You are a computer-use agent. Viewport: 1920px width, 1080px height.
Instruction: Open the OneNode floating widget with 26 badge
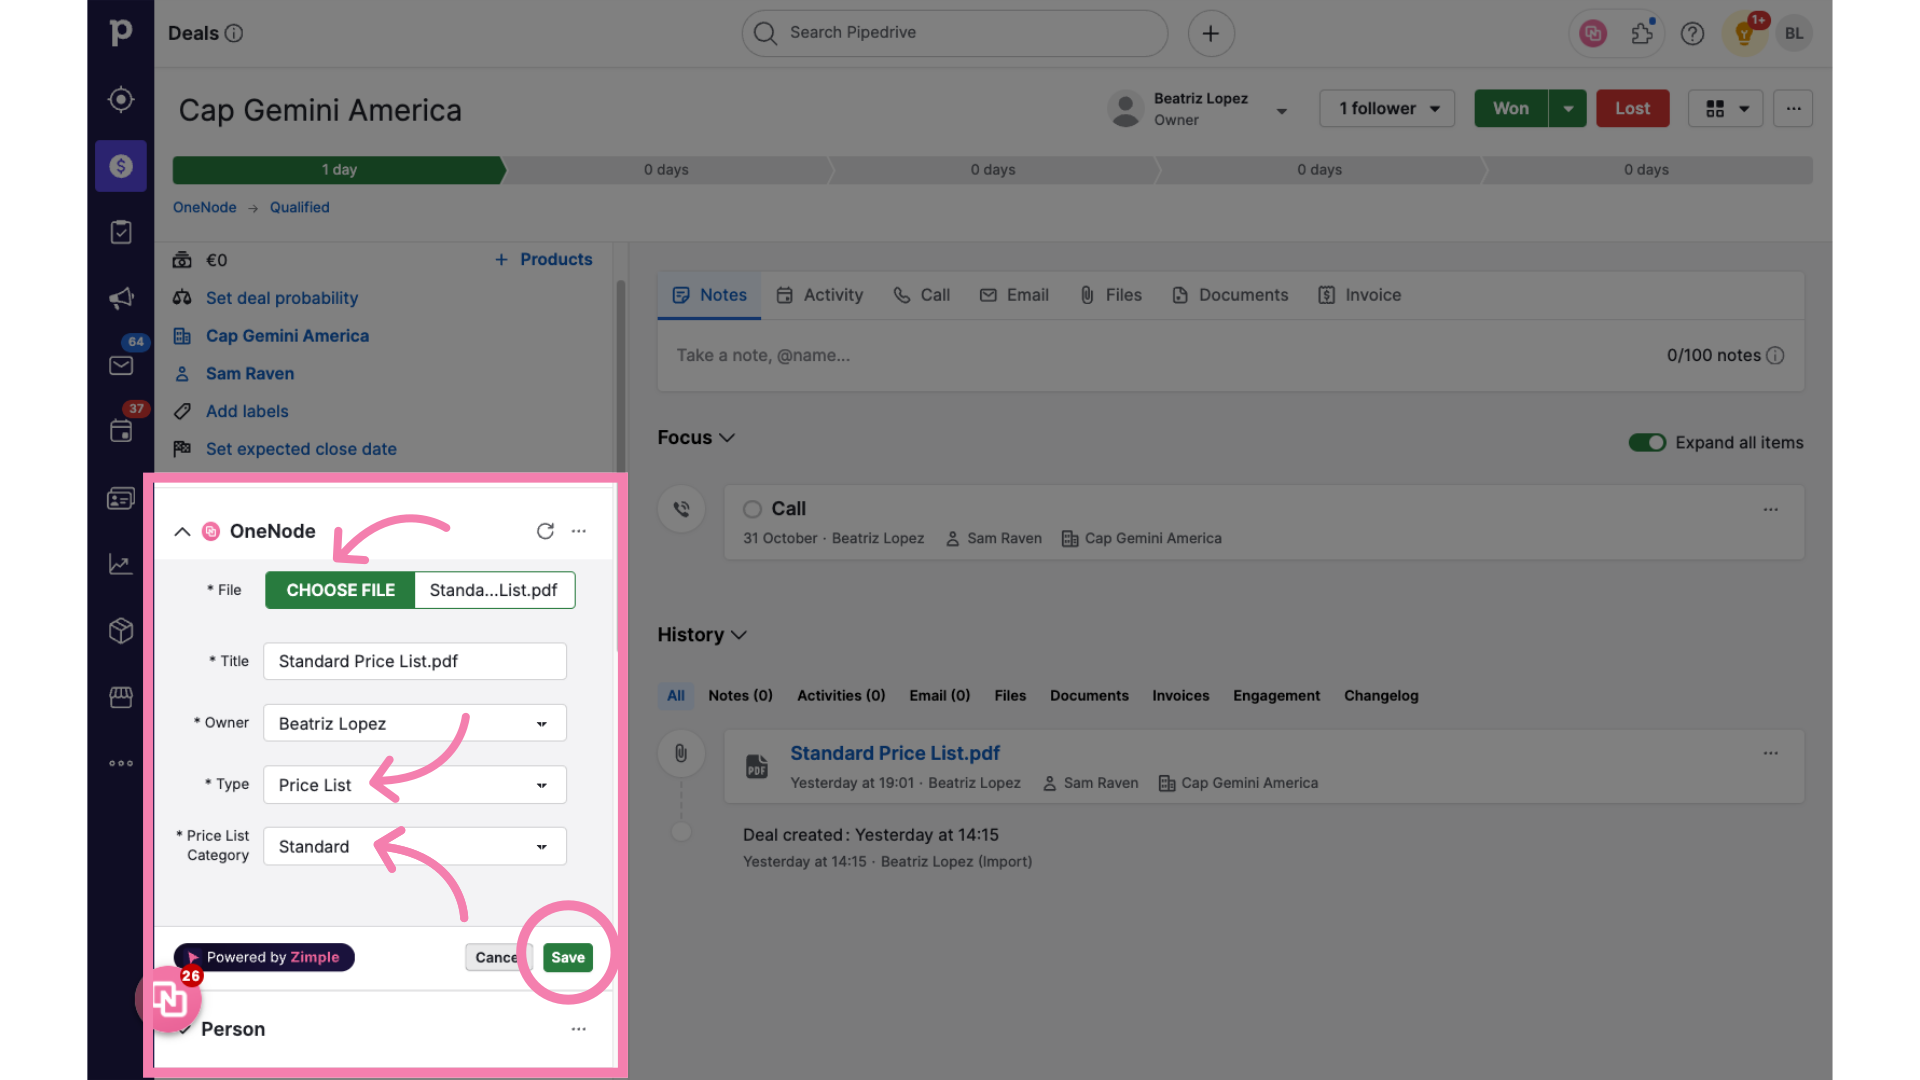coord(170,997)
